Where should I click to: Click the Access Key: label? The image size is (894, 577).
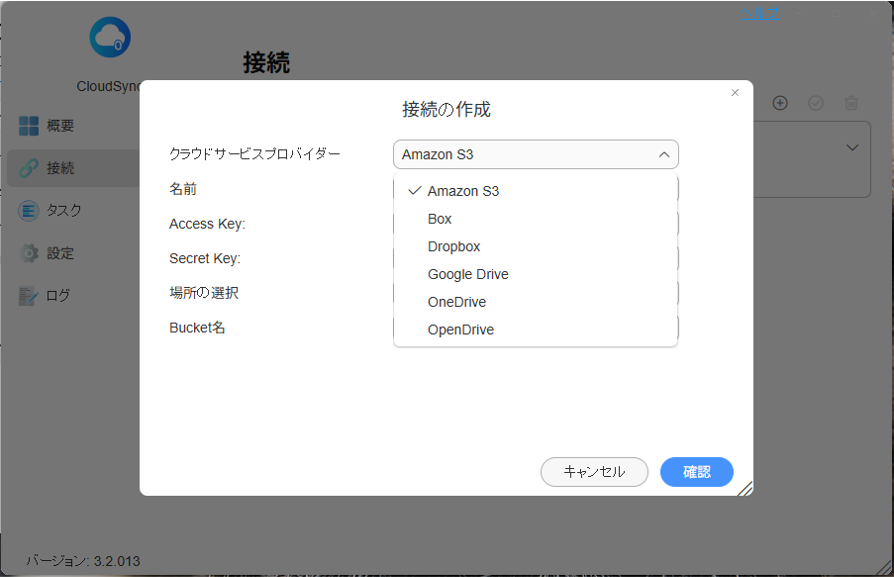[207, 224]
